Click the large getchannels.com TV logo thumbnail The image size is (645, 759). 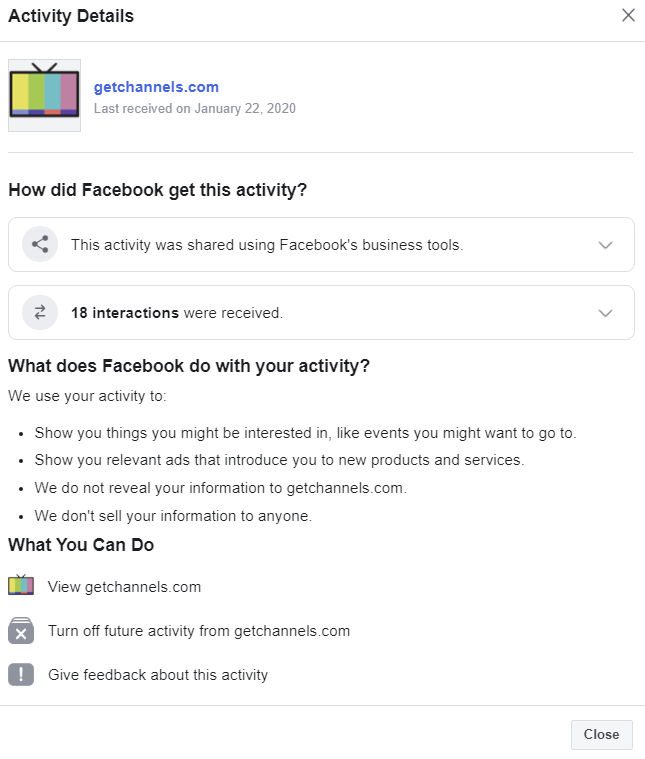coord(44,96)
